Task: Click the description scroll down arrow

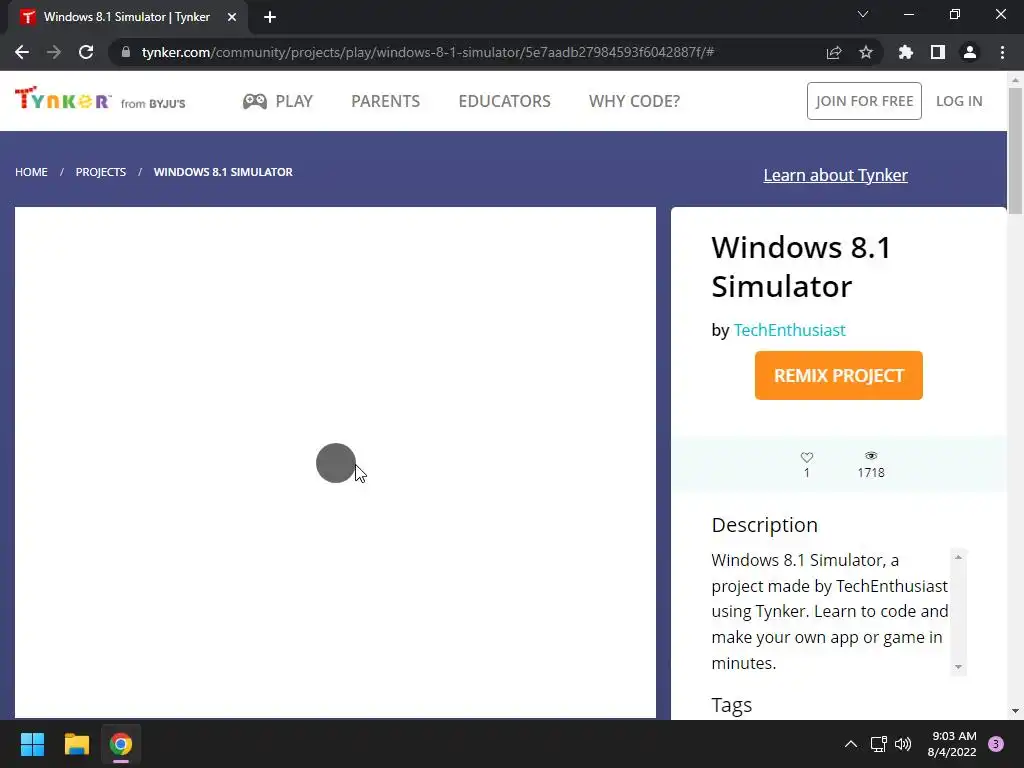Action: point(958,667)
